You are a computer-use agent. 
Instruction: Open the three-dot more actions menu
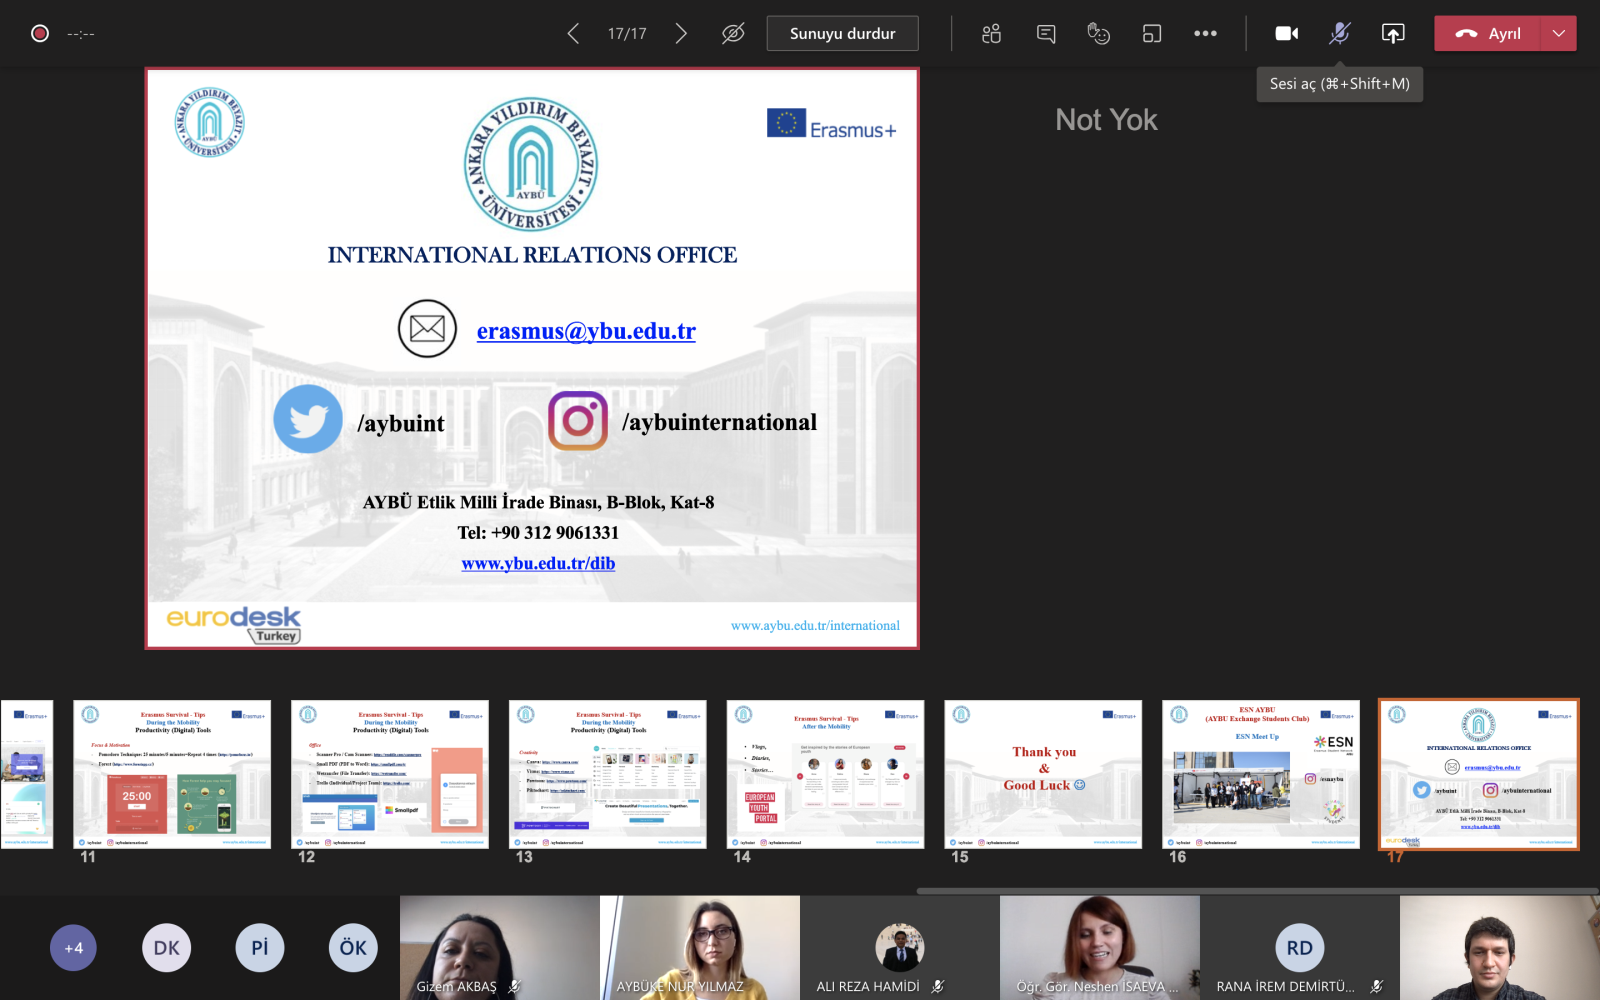coord(1205,34)
